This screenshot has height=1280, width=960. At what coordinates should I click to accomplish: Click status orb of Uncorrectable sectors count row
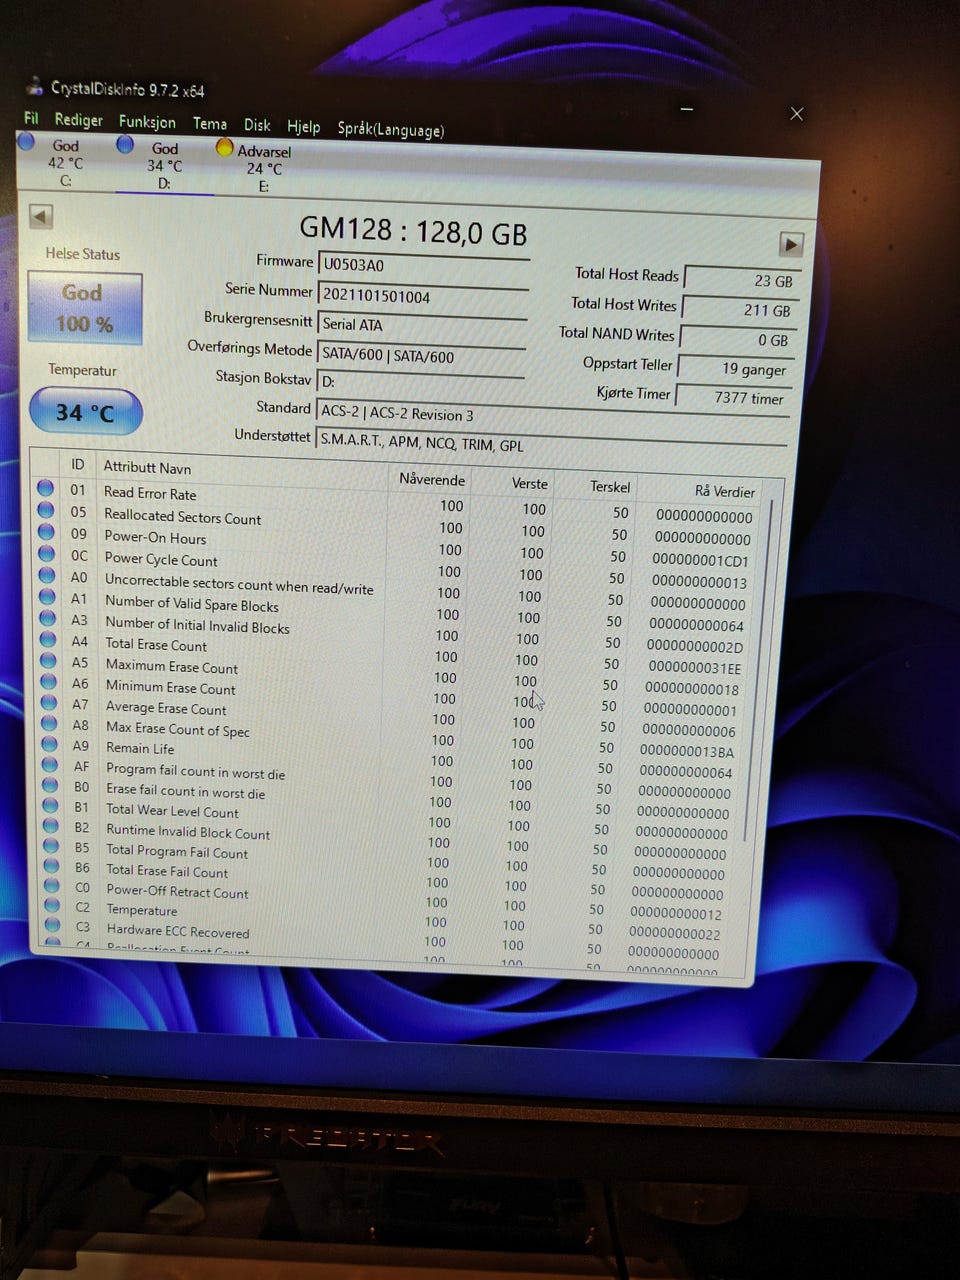tap(47, 575)
